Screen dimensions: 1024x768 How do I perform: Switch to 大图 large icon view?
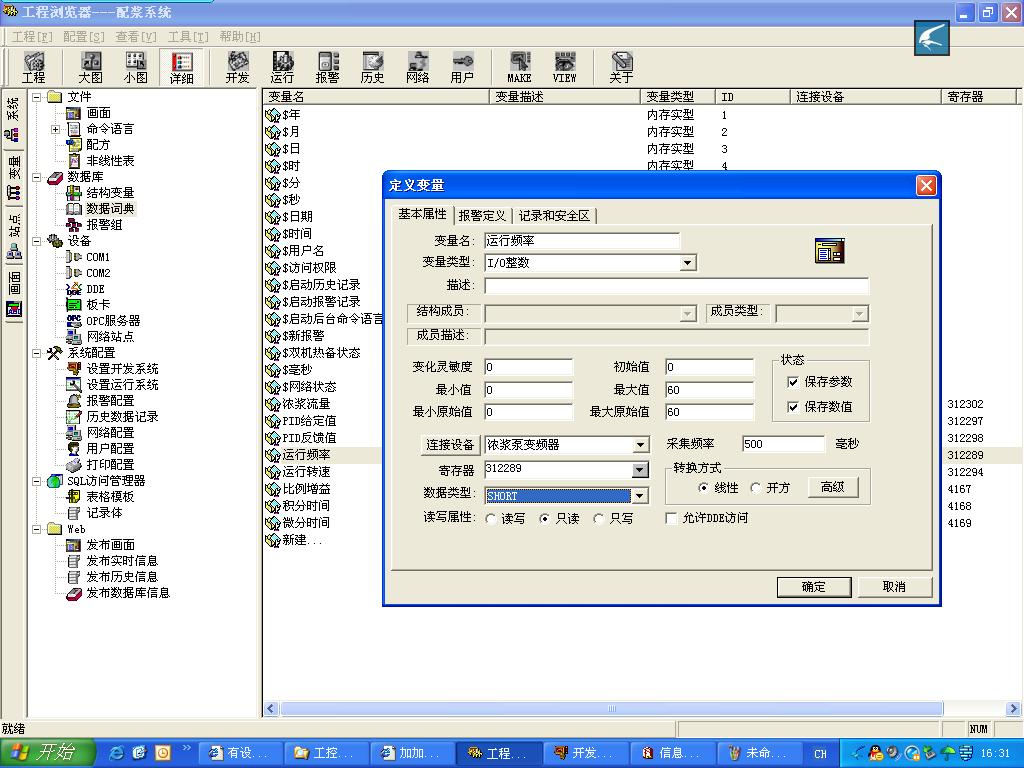point(91,67)
